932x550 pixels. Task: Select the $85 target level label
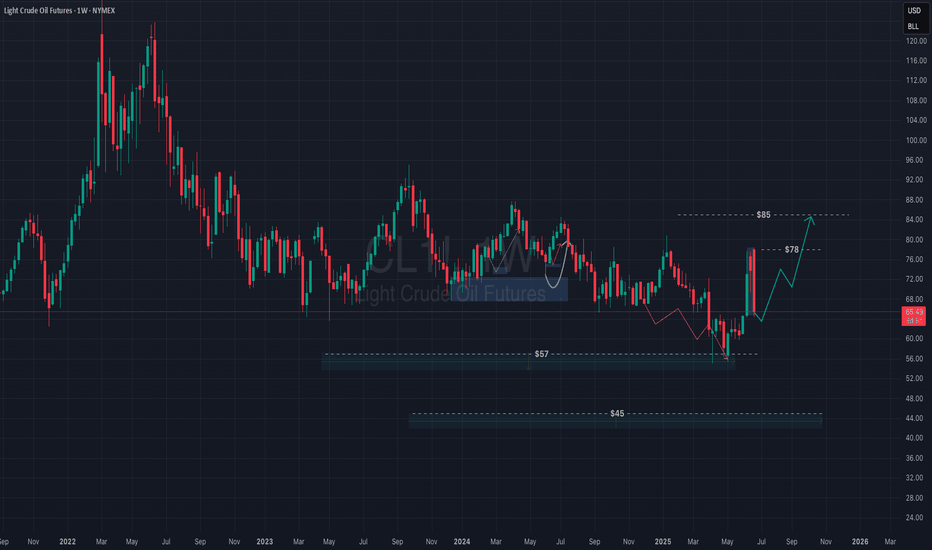pyautogui.click(x=763, y=215)
